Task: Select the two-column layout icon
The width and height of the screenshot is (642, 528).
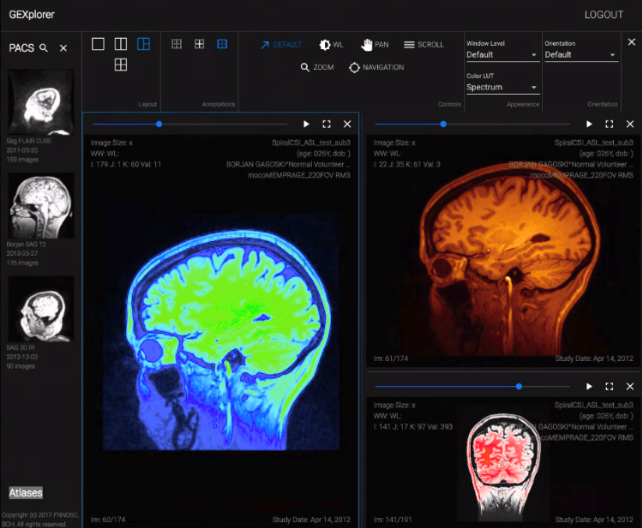Action: pos(120,44)
